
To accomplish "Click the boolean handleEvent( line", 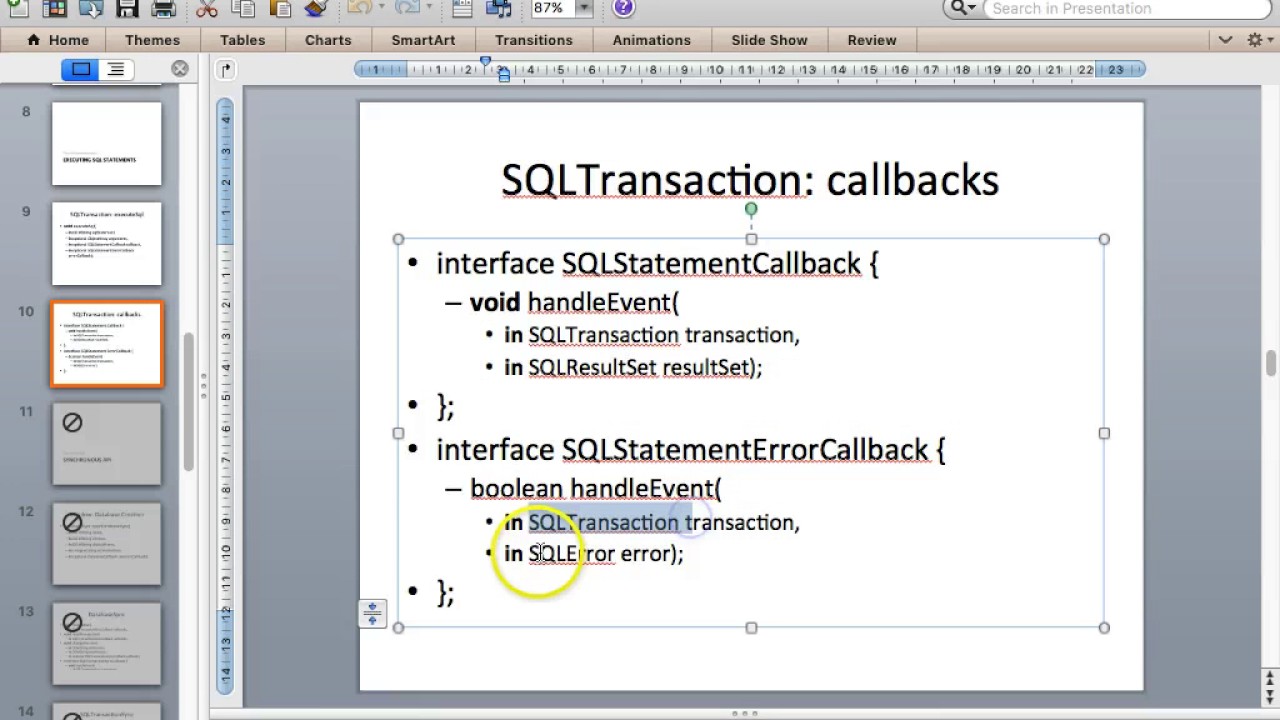I will 596,488.
